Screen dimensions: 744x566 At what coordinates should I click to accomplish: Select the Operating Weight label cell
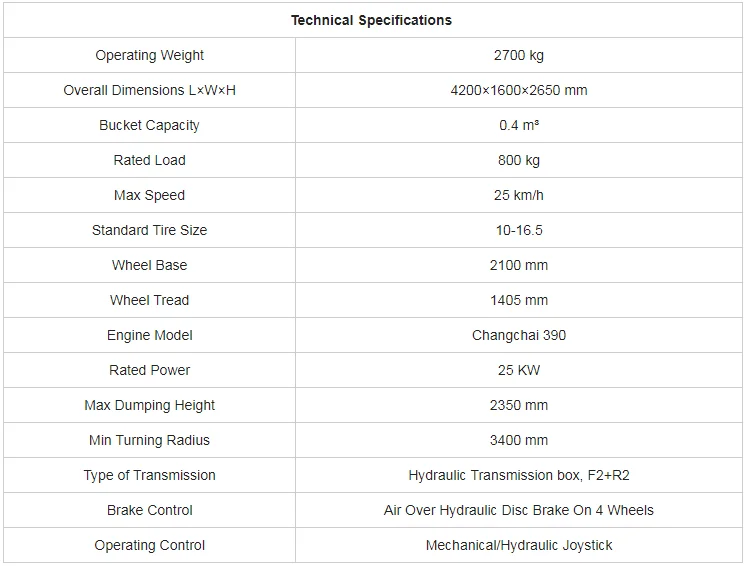click(150, 55)
